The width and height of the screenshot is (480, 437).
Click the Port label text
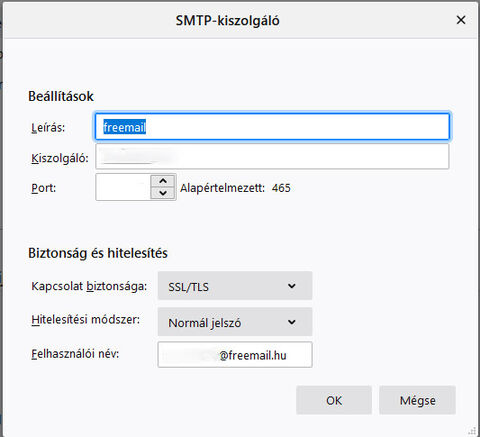click(44, 188)
